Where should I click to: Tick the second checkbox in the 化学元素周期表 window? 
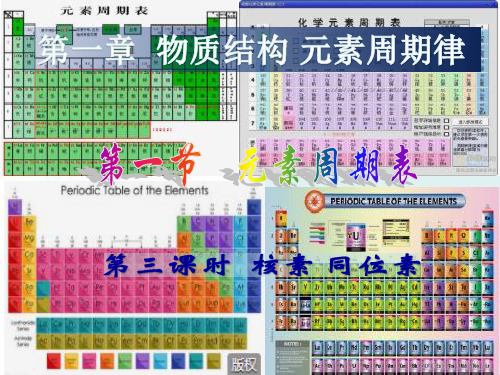click(447, 127)
